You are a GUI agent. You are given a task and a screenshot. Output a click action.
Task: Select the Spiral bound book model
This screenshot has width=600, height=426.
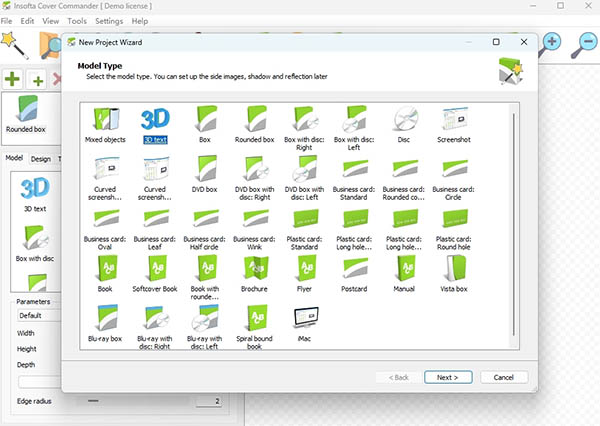point(254,326)
